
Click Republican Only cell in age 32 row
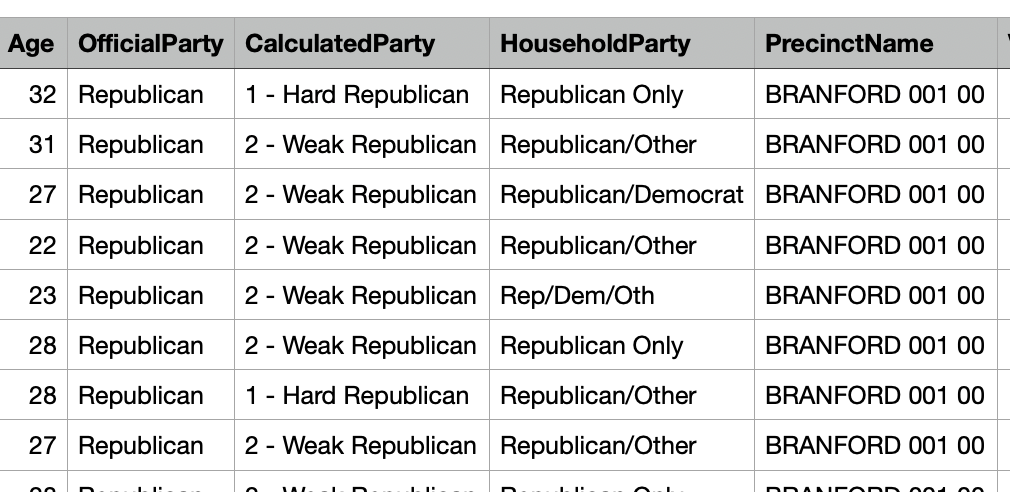point(591,95)
